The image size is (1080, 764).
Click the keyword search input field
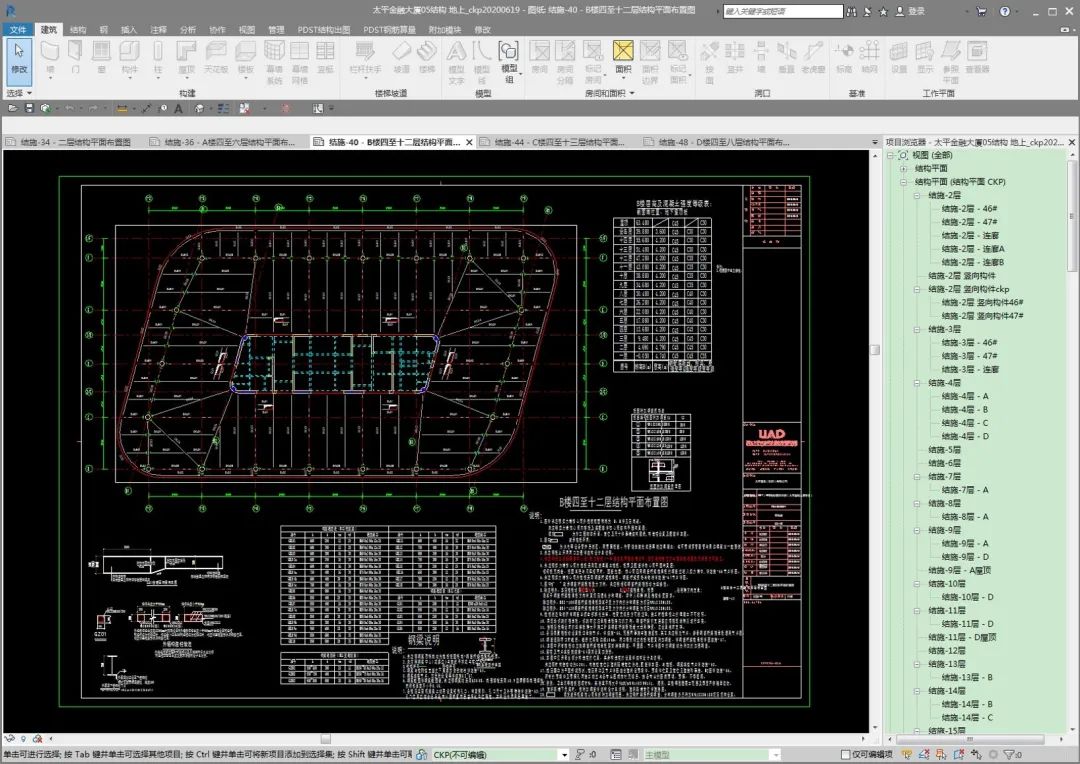pyautogui.click(x=783, y=11)
